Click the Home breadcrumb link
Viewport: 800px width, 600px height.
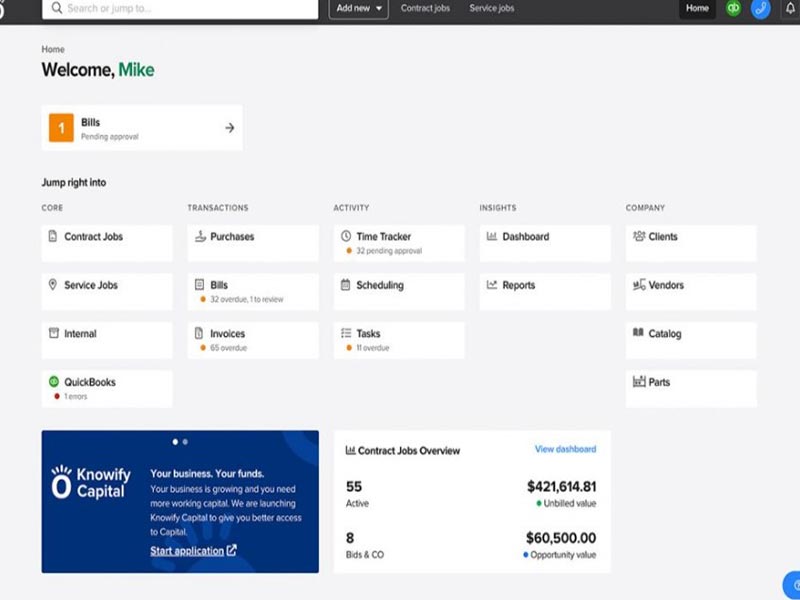click(x=53, y=49)
